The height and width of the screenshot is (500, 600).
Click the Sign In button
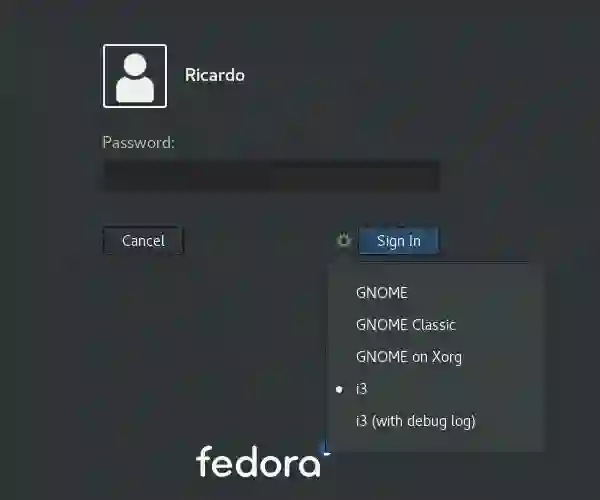(x=399, y=241)
